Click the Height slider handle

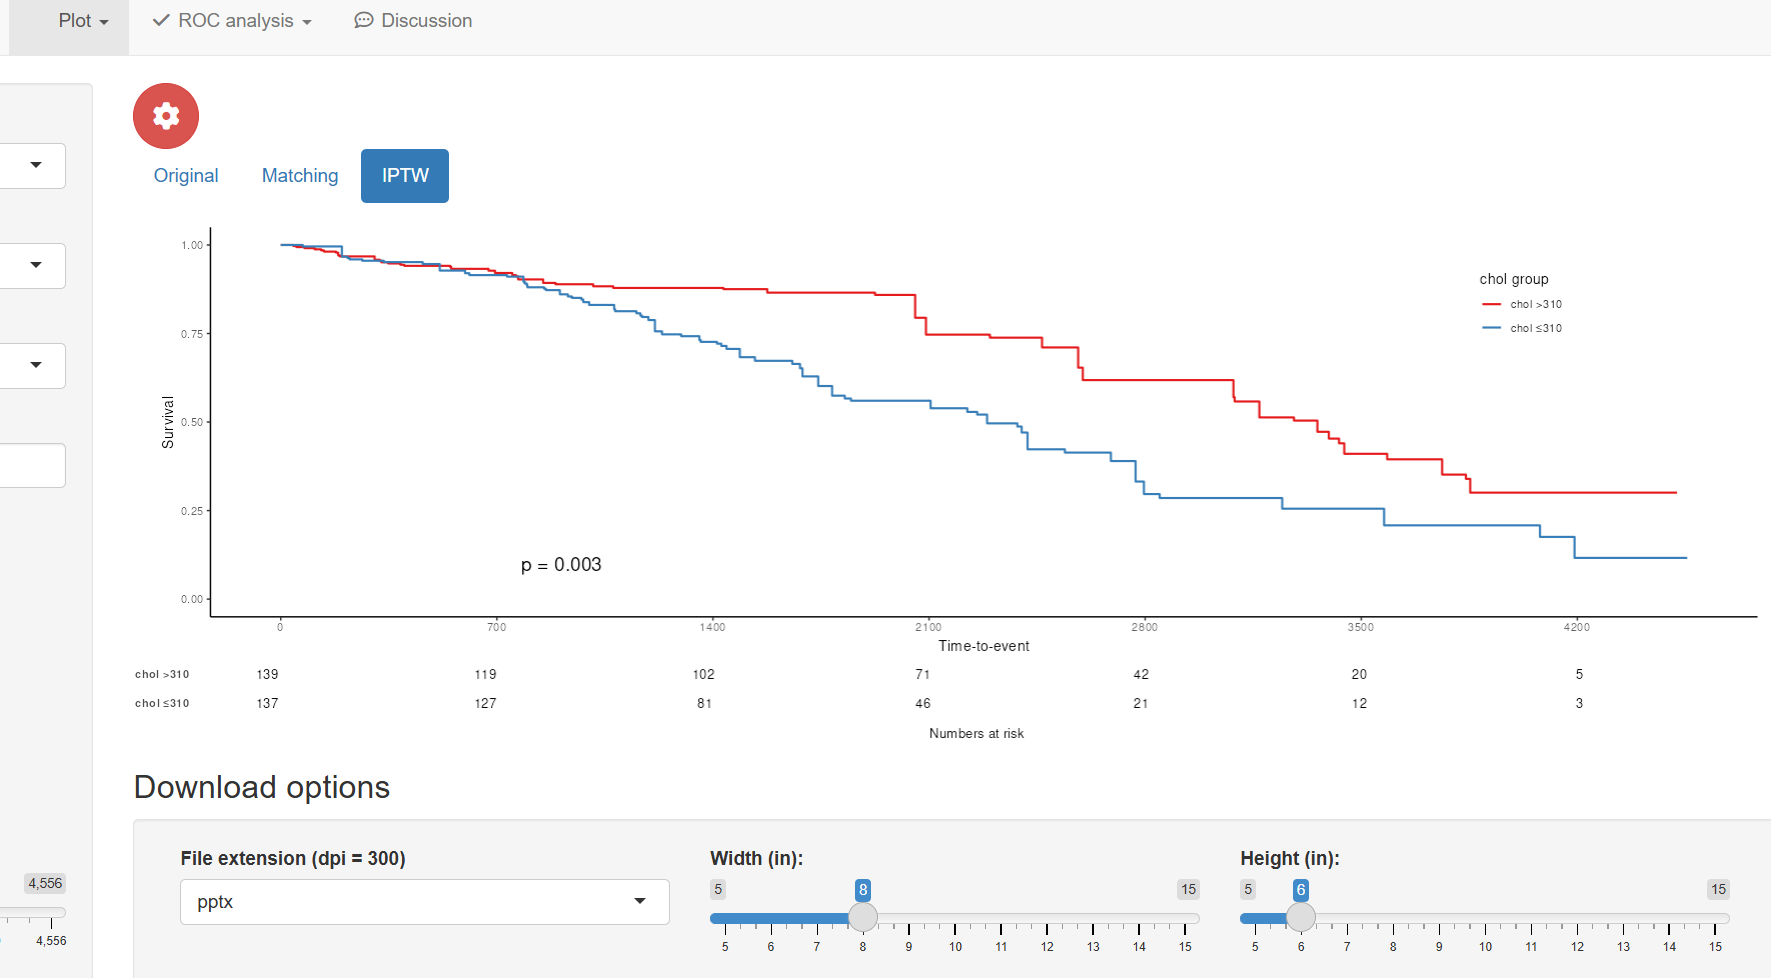coord(1301,917)
